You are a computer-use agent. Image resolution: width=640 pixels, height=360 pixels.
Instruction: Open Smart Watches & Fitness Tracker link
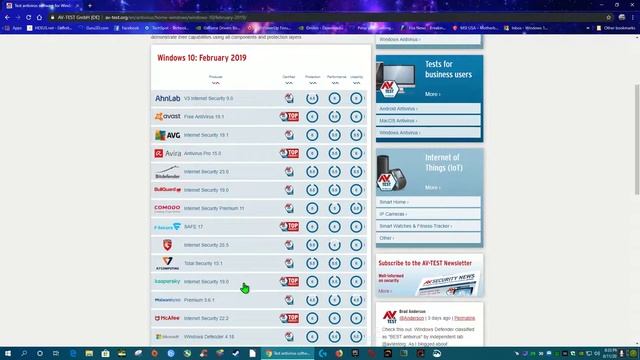tap(428, 226)
